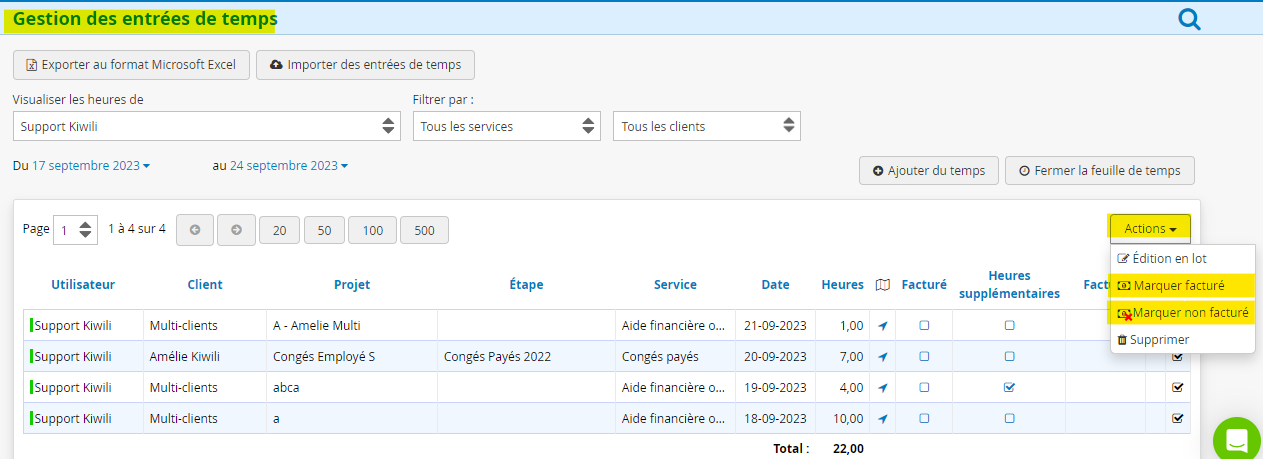
Task: Click Ajouter du temps button
Action: point(928,171)
